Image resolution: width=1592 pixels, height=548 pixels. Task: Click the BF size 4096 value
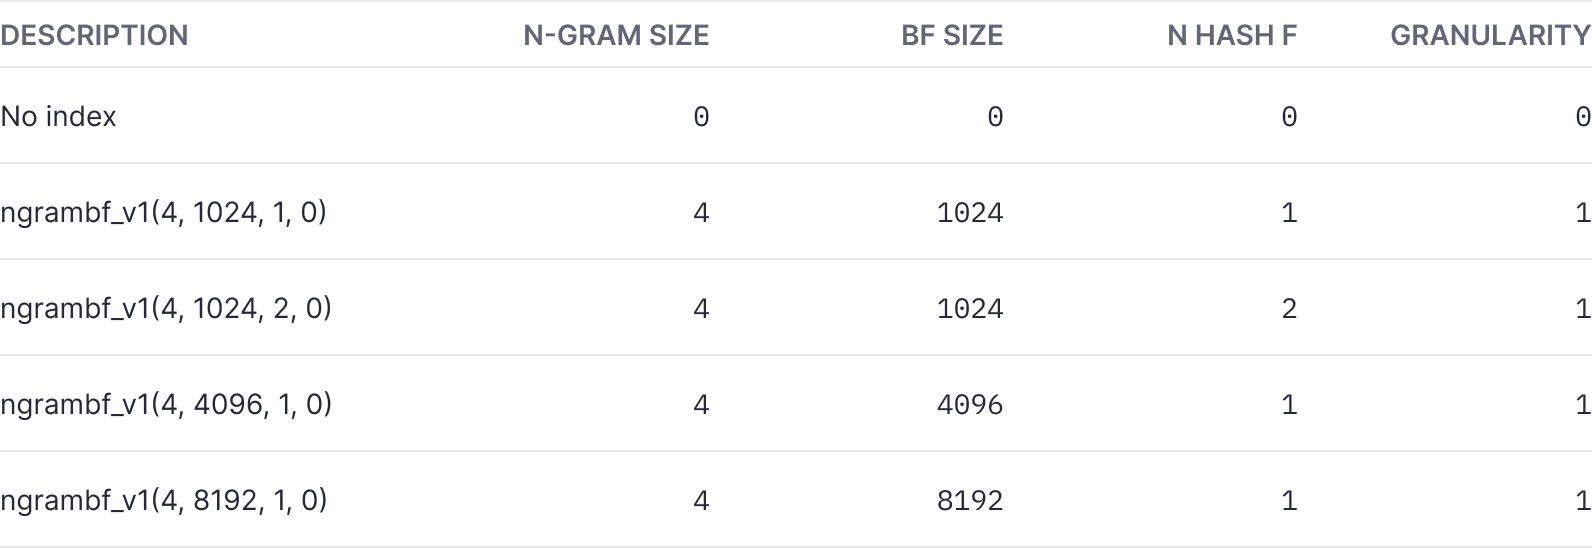[x=970, y=405]
